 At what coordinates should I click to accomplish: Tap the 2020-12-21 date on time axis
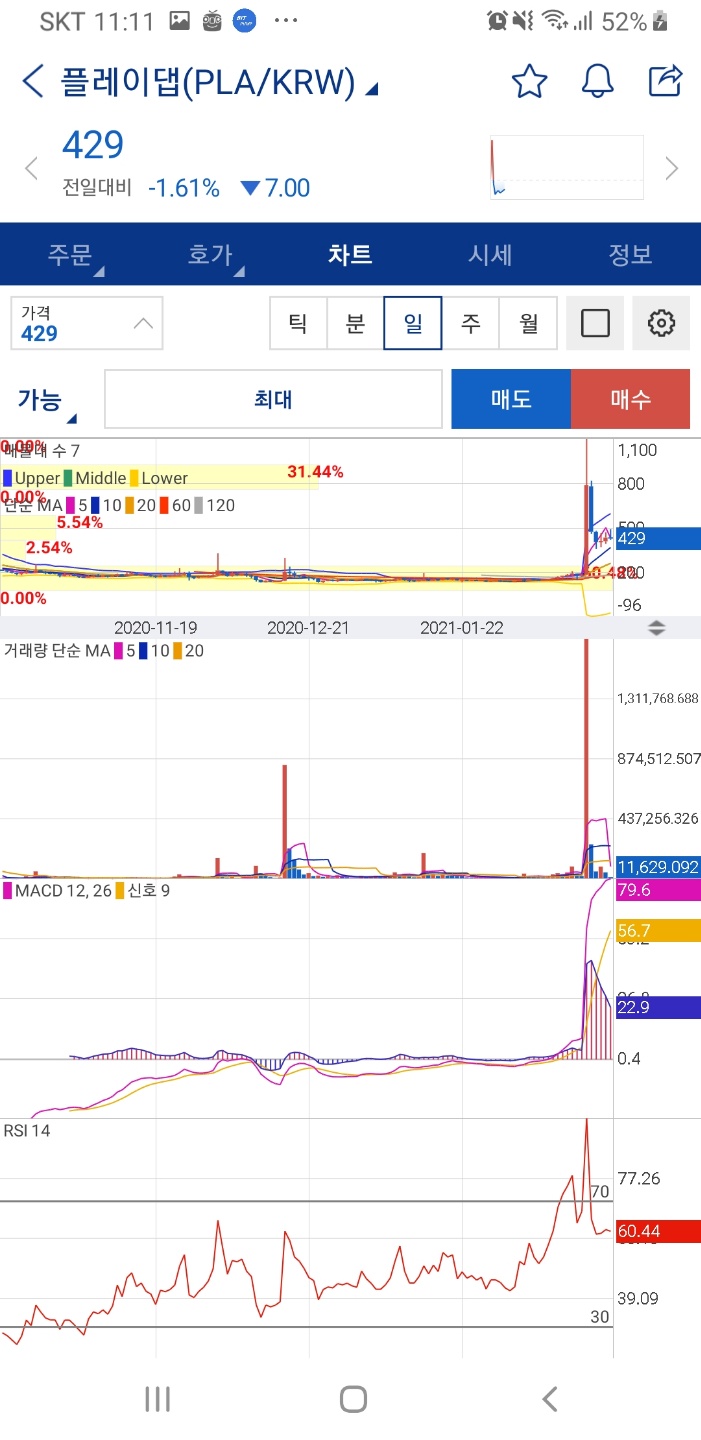(309, 628)
